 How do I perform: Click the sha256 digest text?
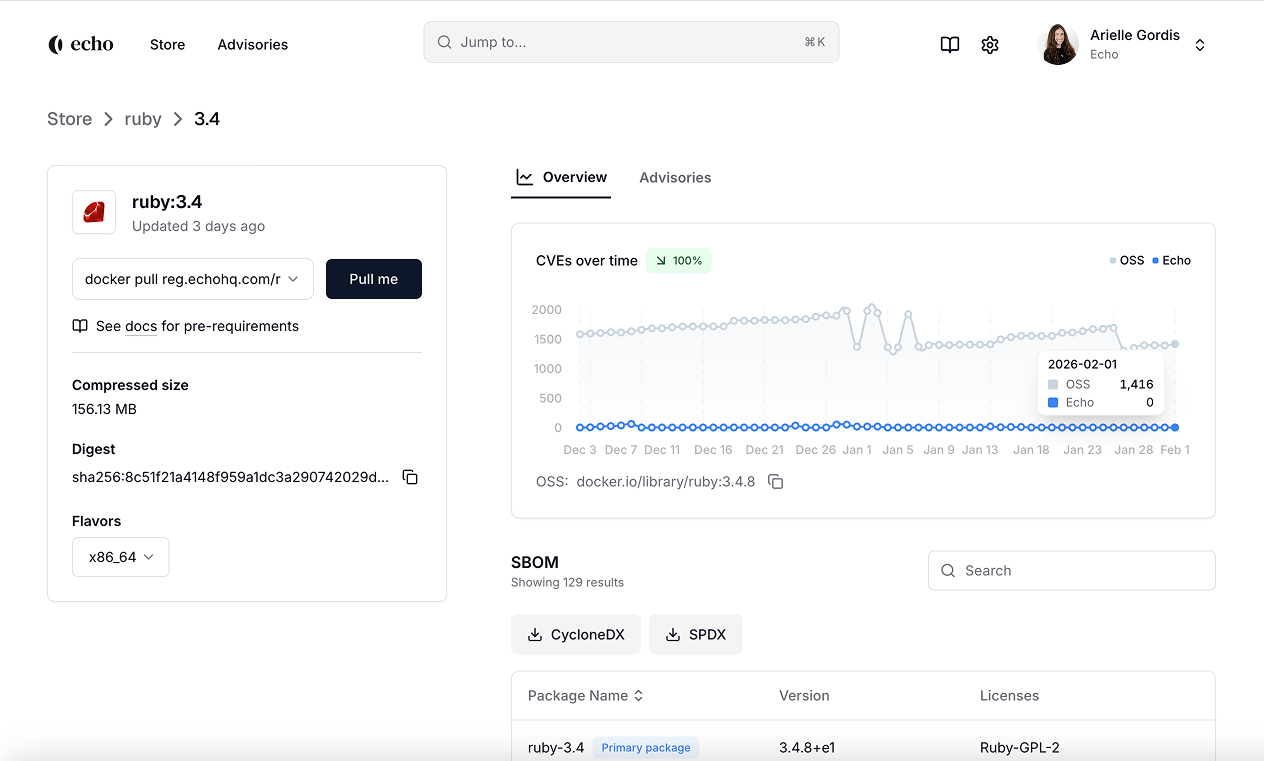pos(231,477)
